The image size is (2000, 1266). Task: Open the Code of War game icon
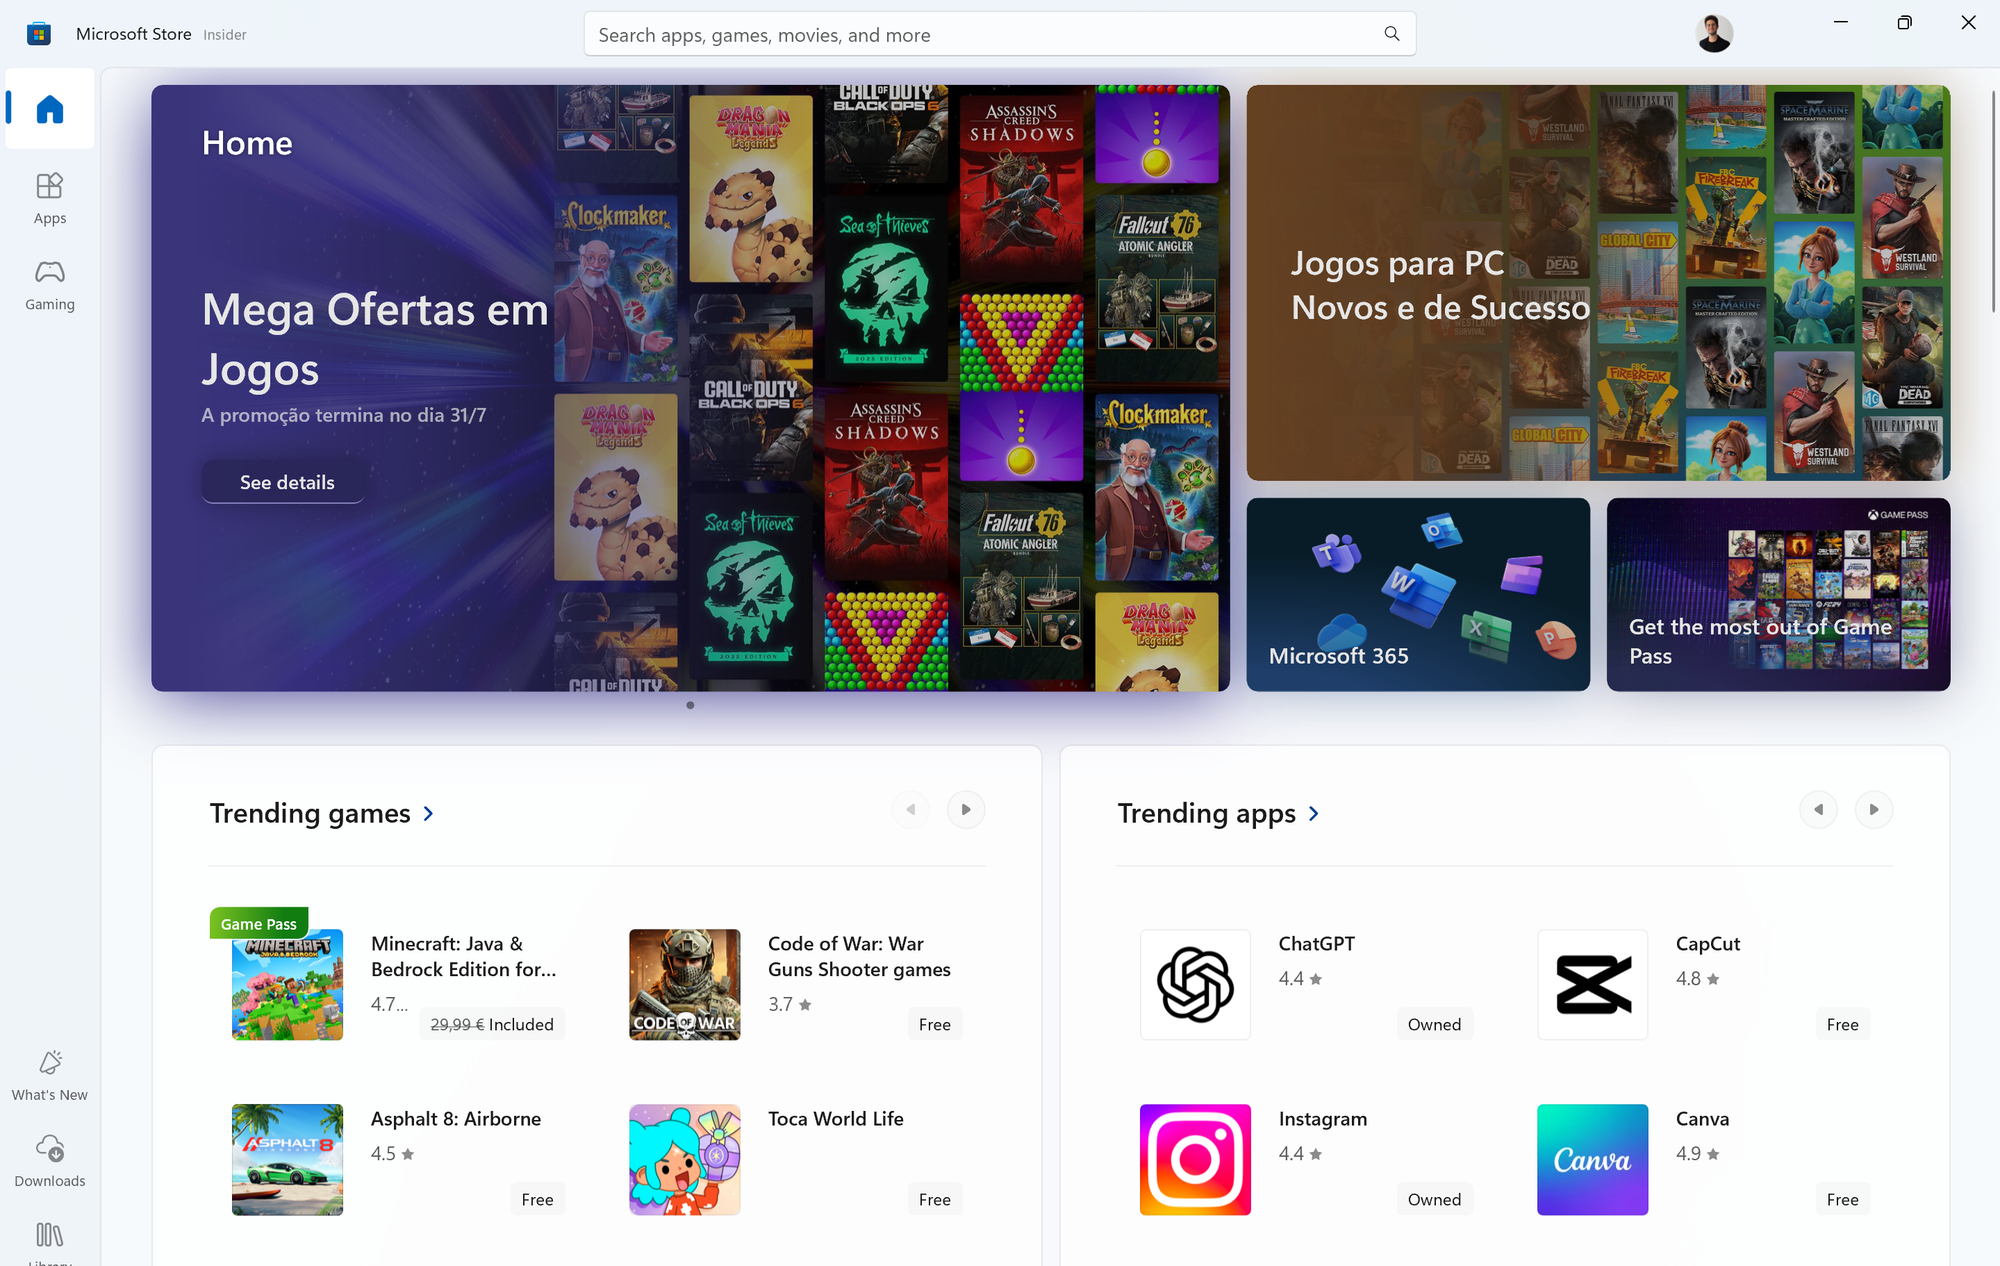pyautogui.click(x=685, y=984)
